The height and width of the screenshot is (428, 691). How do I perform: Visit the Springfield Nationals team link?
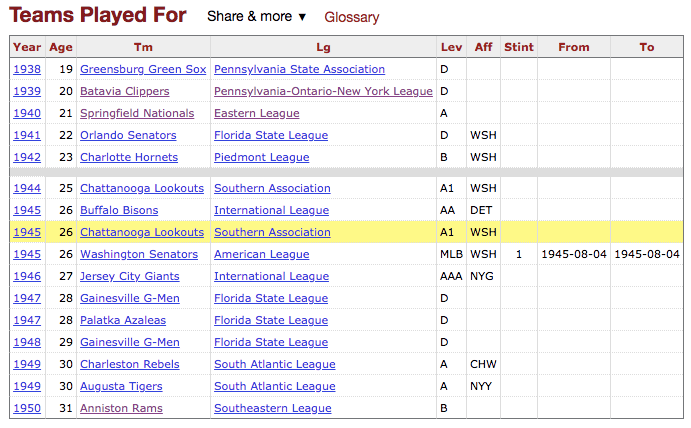[x=137, y=113]
